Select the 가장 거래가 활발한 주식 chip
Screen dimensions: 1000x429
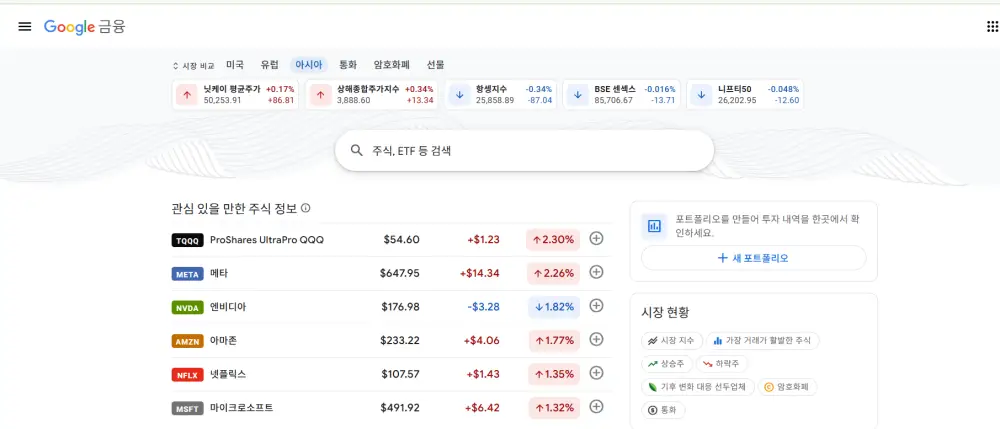click(763, 341)
